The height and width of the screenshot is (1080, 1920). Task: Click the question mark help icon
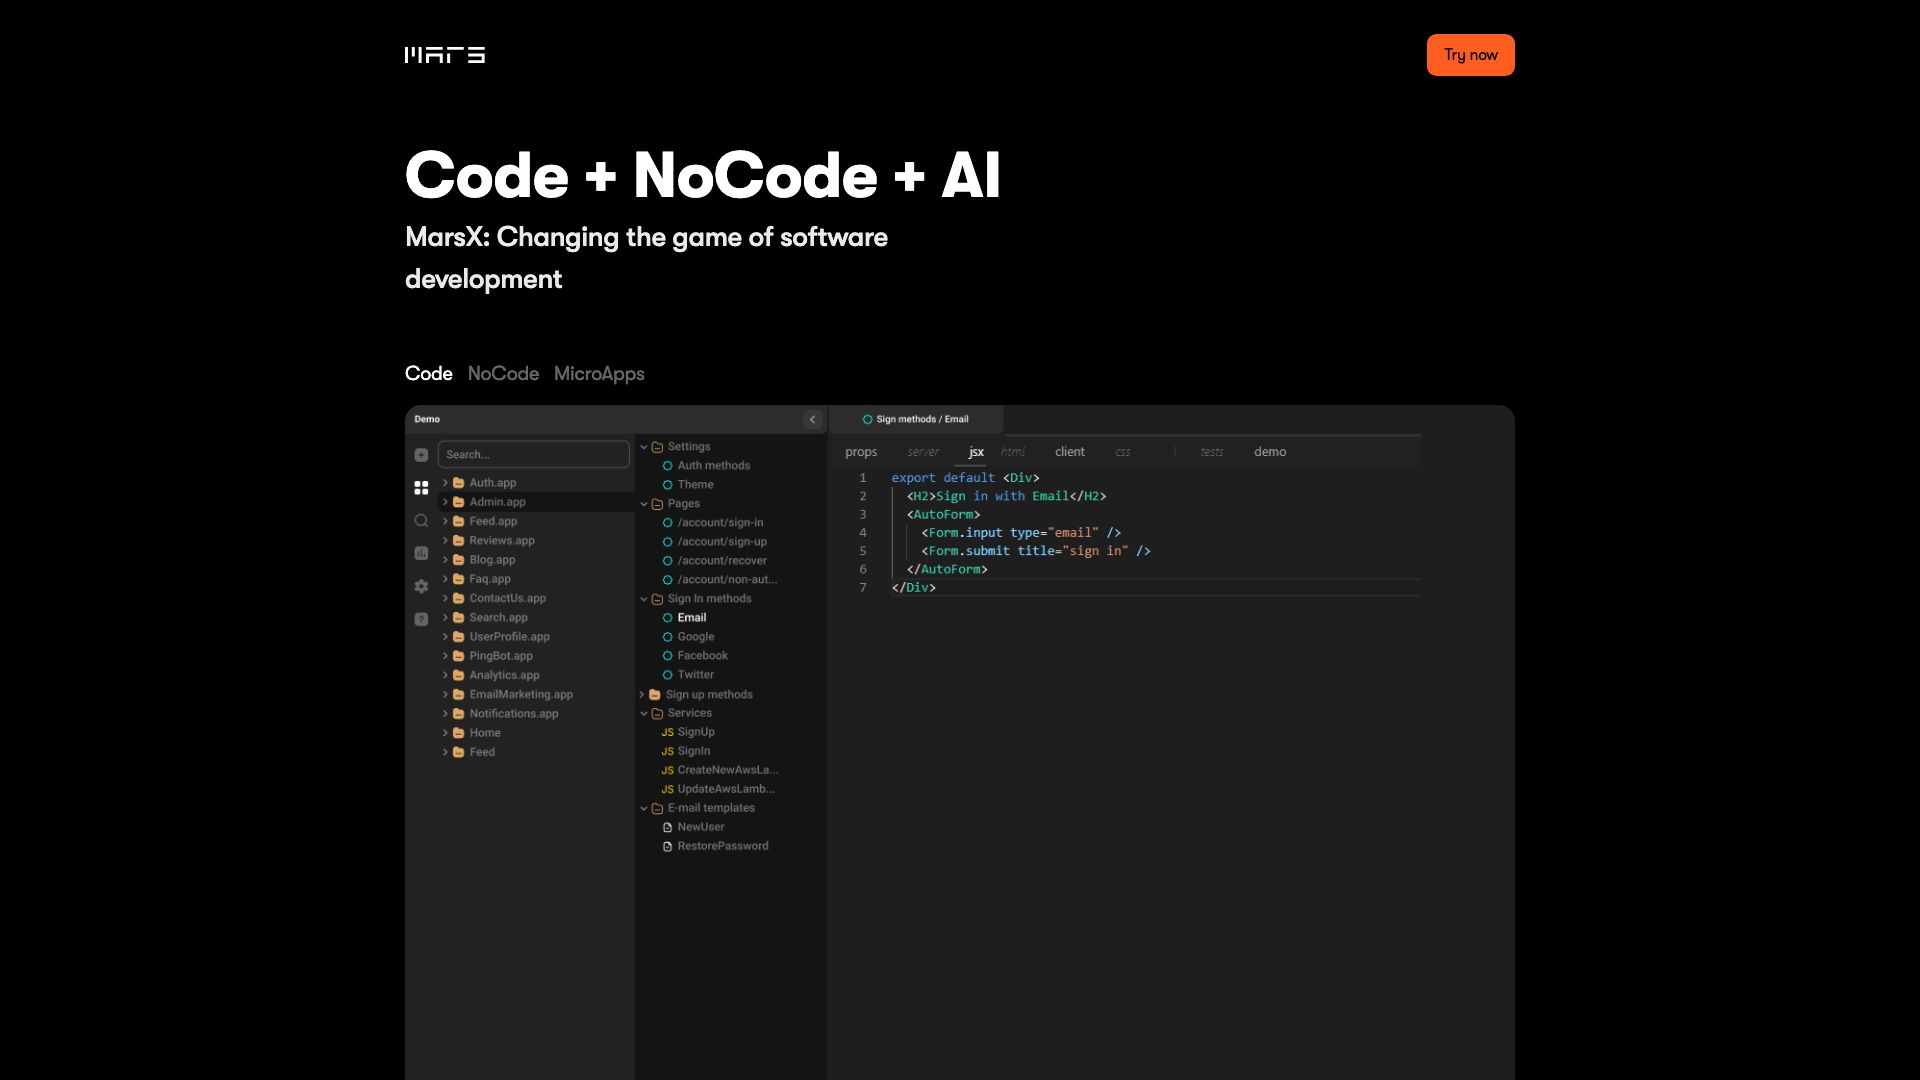pos(421,619)
